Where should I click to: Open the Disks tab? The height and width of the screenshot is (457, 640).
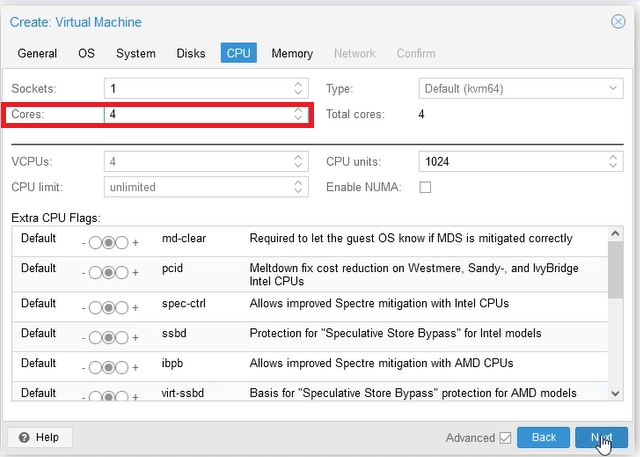click(x=191, y=53)
